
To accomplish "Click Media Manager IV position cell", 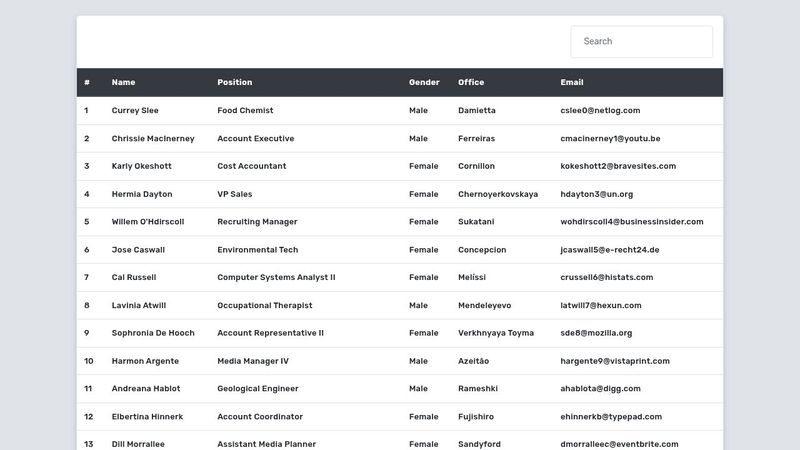I will (x=253, y=361).
